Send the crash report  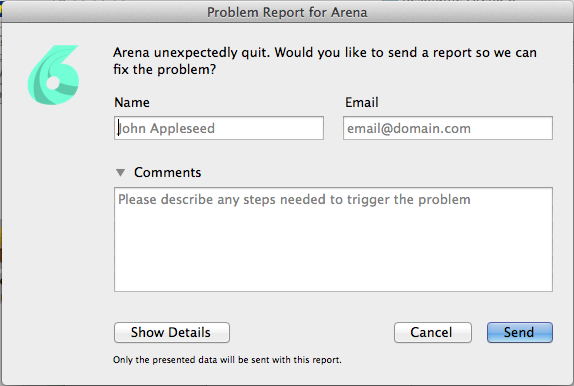[520, 333]
